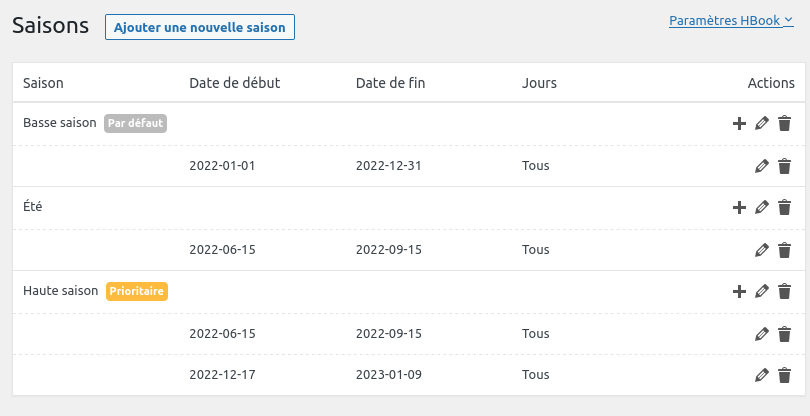This screenshot has height=416, width=810.
Task: Delete the Basse saison season
Action: tap(785, 123)
